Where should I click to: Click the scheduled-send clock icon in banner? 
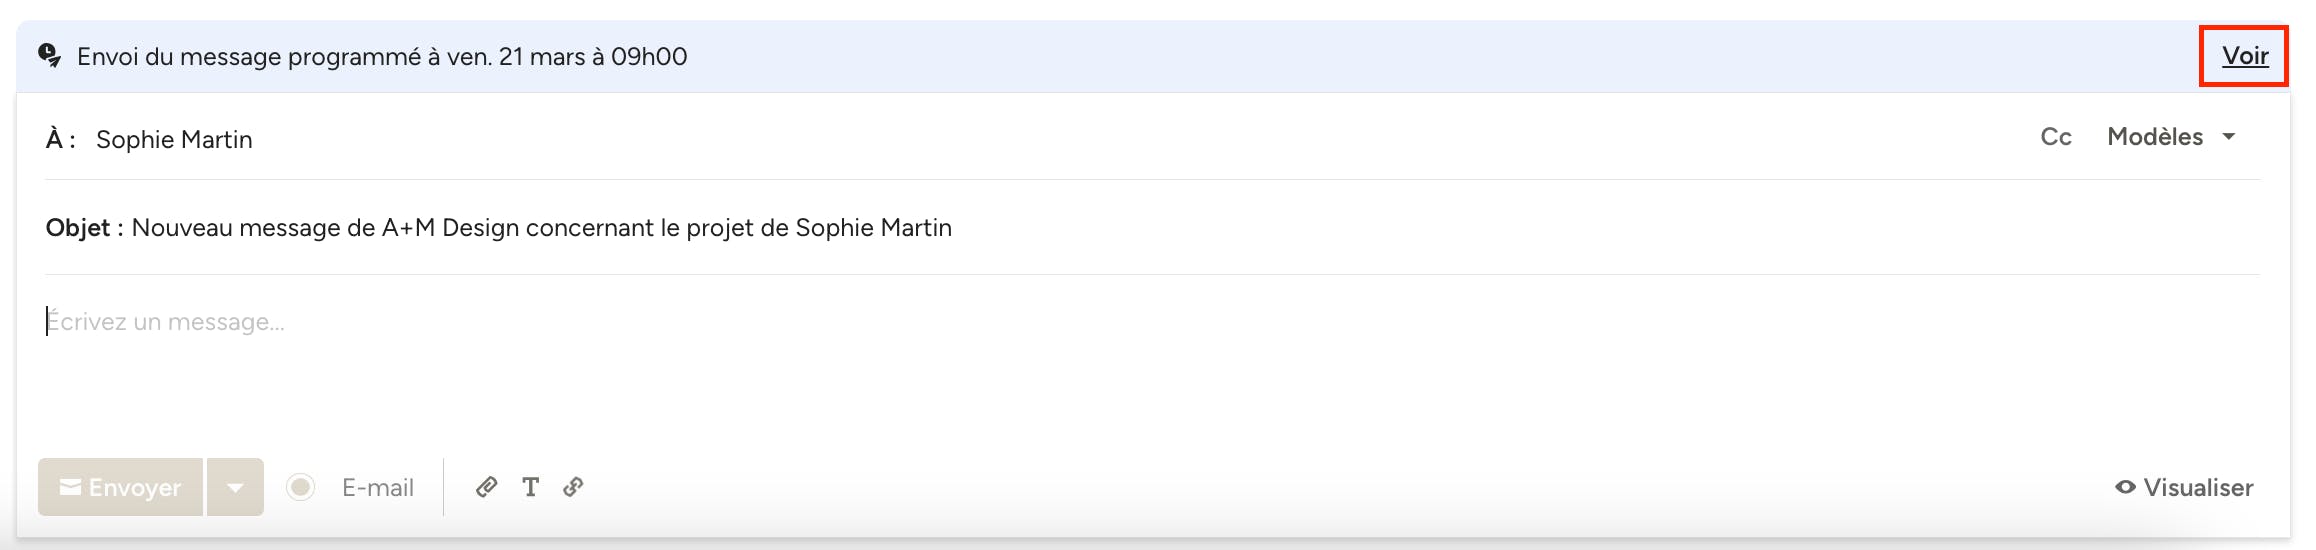point(49,55)
